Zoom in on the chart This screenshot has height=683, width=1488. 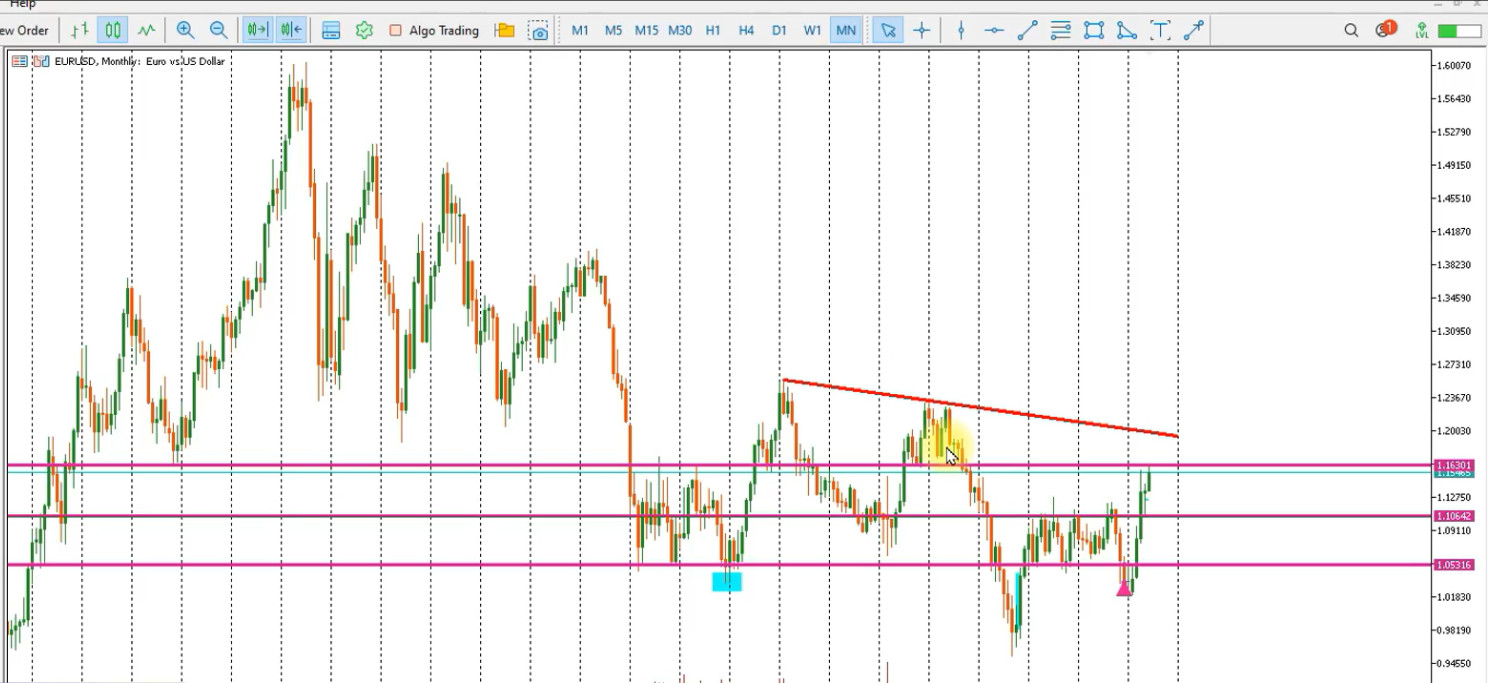pos(185,31)
